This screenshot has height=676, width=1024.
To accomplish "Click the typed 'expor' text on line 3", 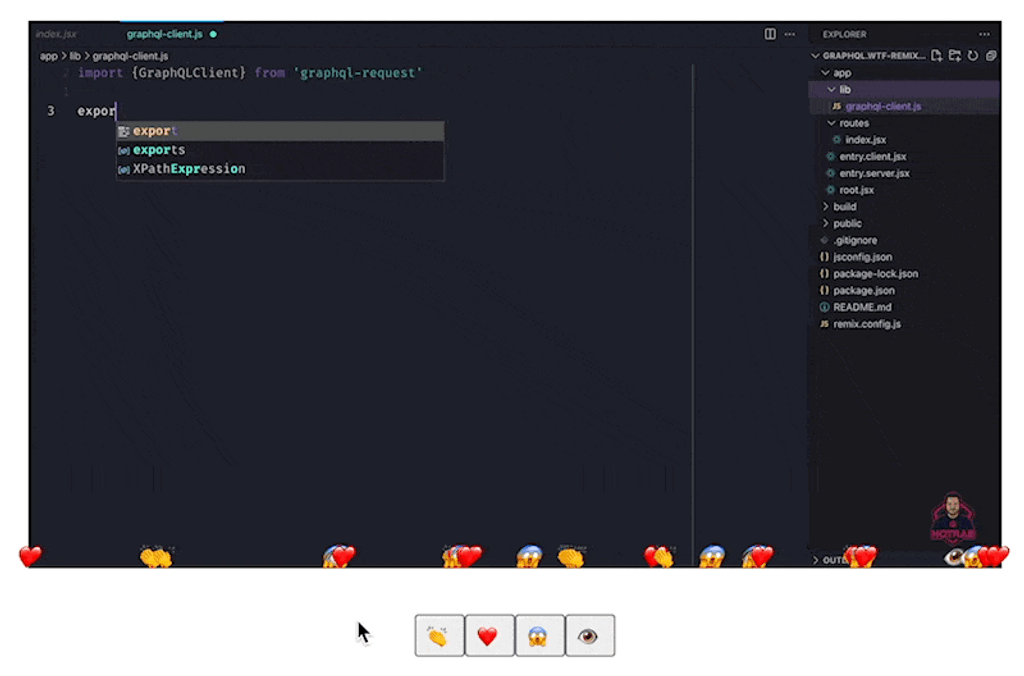I will point(96,111).
